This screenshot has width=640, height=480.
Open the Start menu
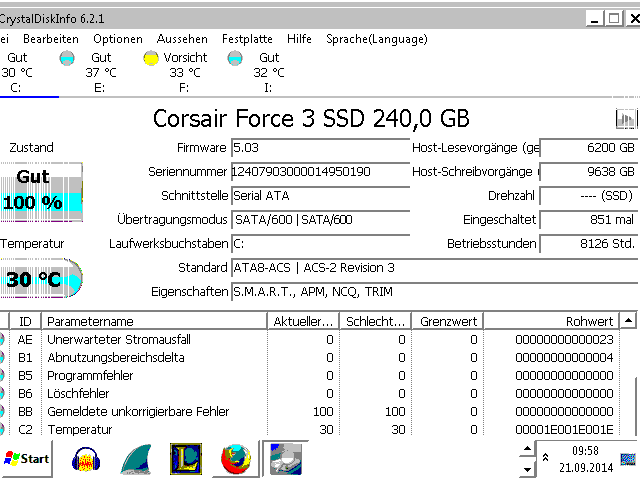coord(26,459)
